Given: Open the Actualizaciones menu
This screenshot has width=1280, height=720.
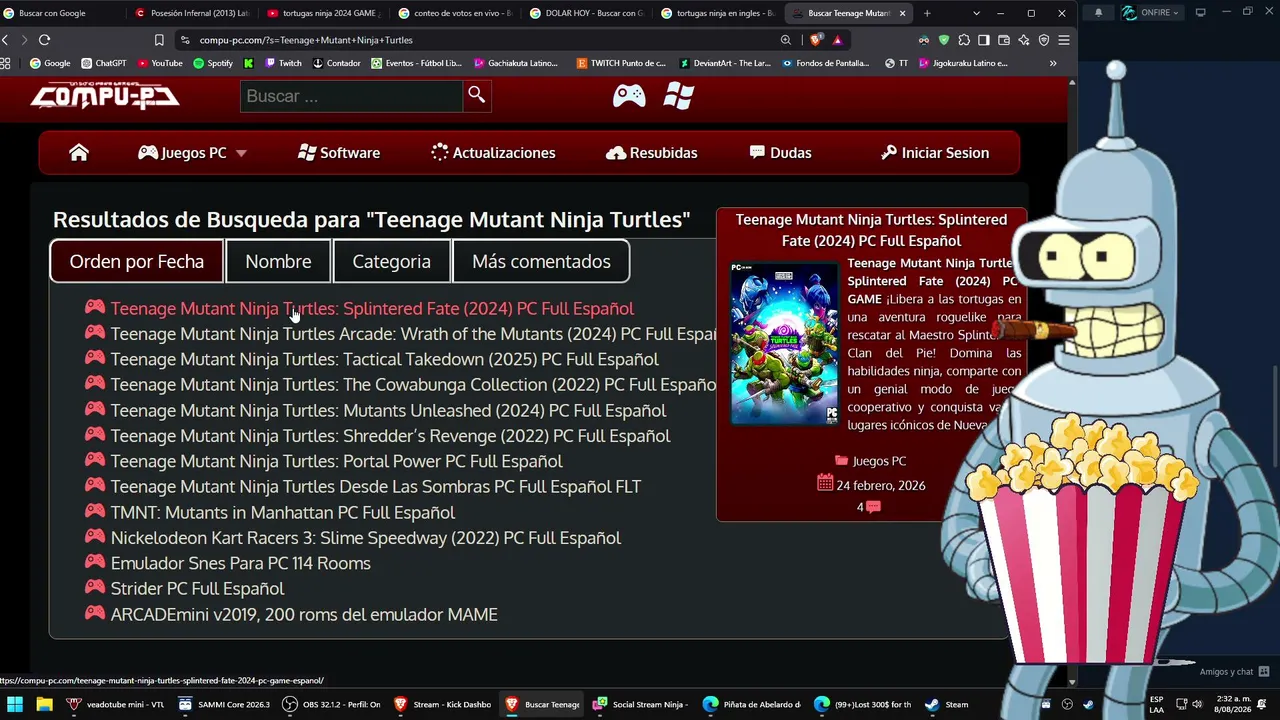Looking at the screenshot, I should coord(493,153).
